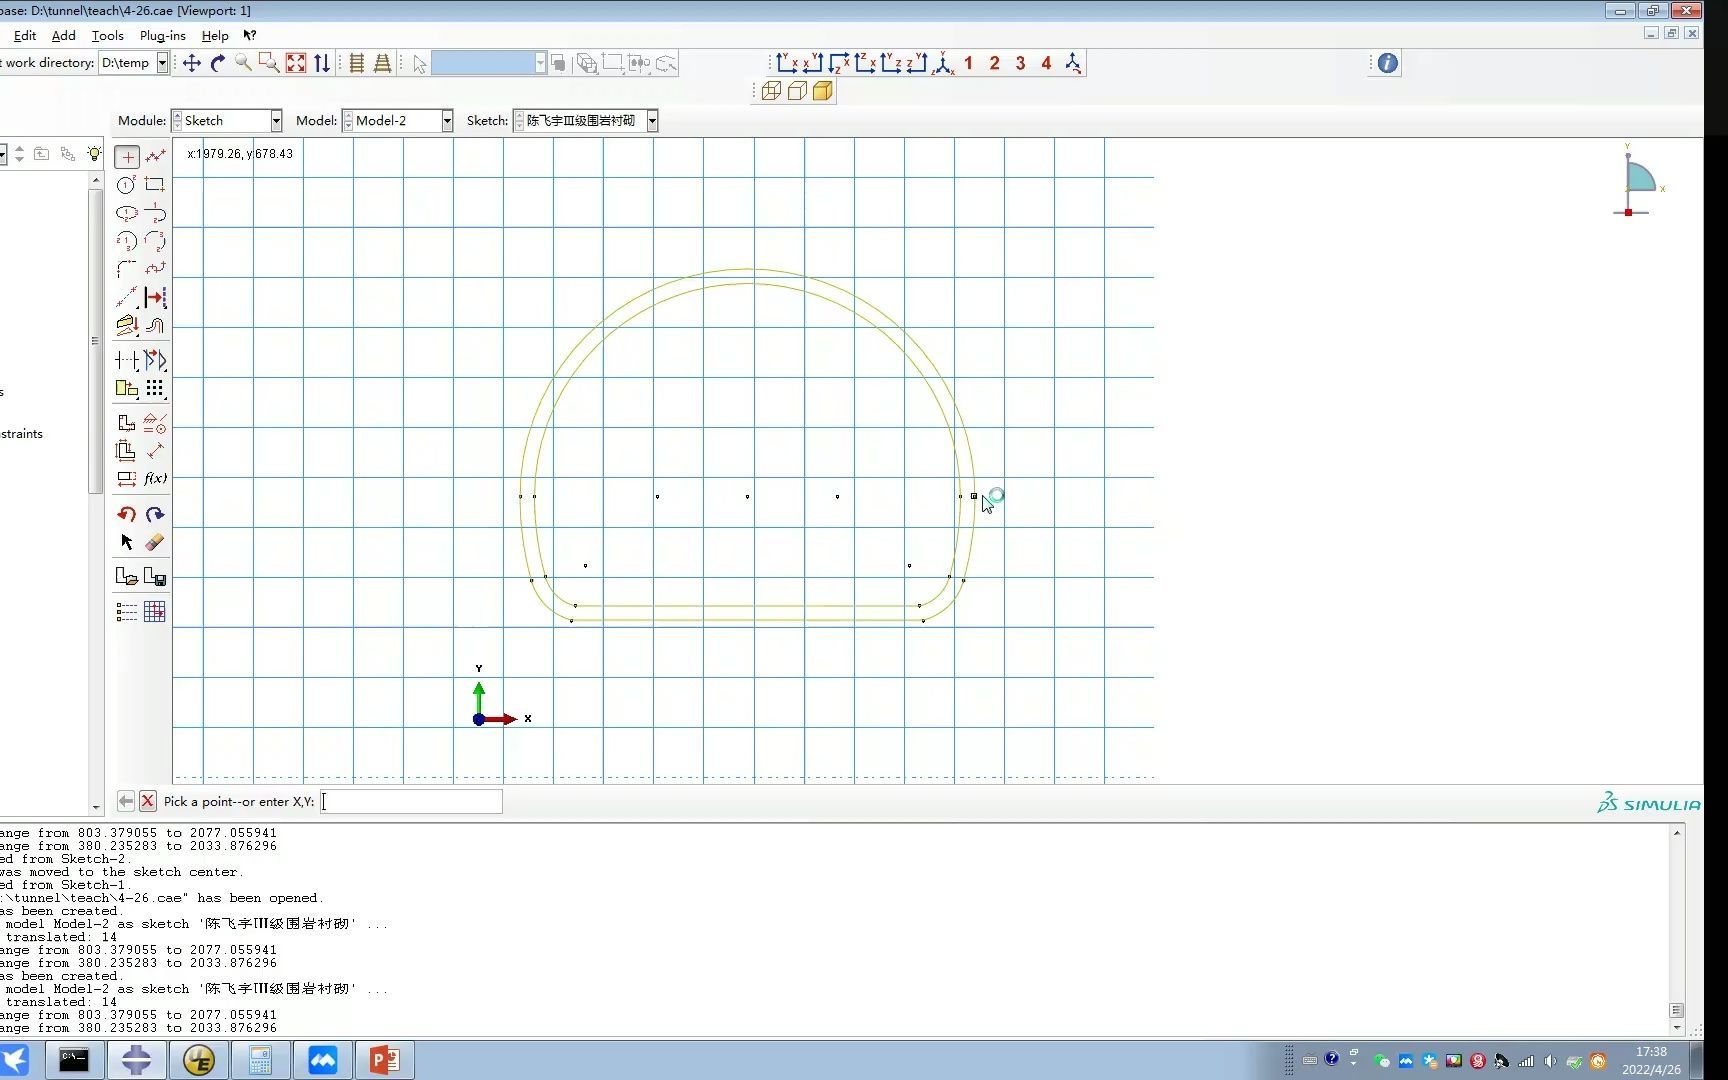
Task: Click the stepper beside Module field
Action: (177, 121)
